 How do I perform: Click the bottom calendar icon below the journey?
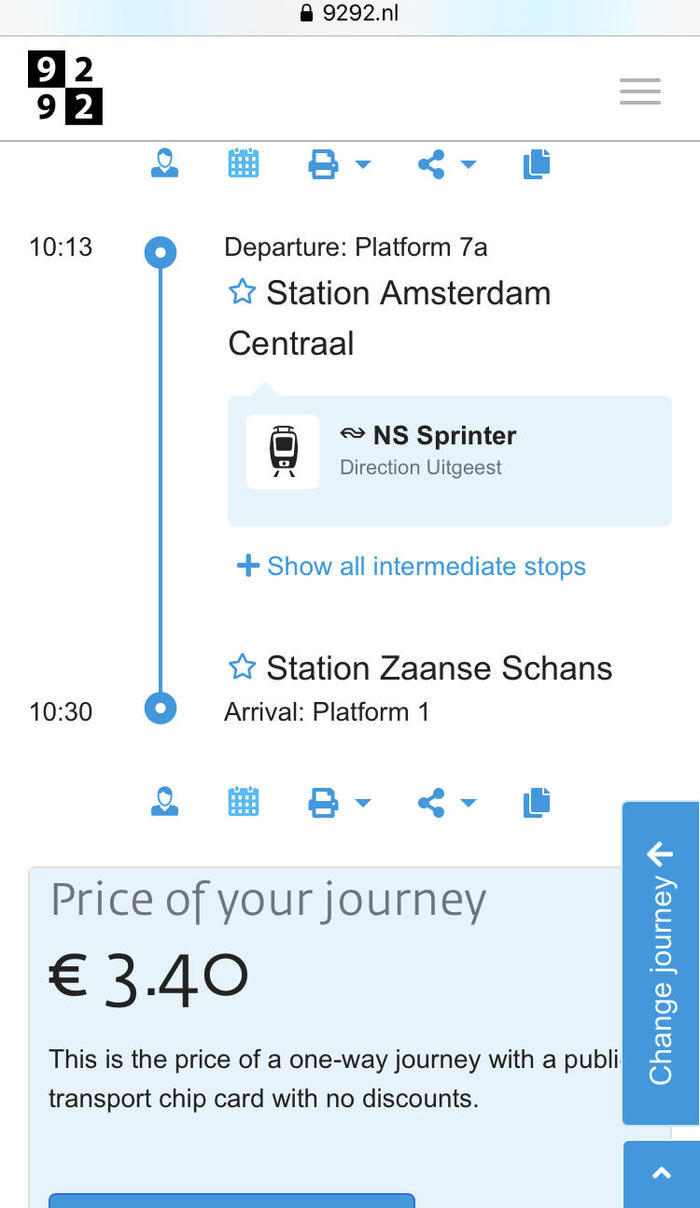pos(243,802)
